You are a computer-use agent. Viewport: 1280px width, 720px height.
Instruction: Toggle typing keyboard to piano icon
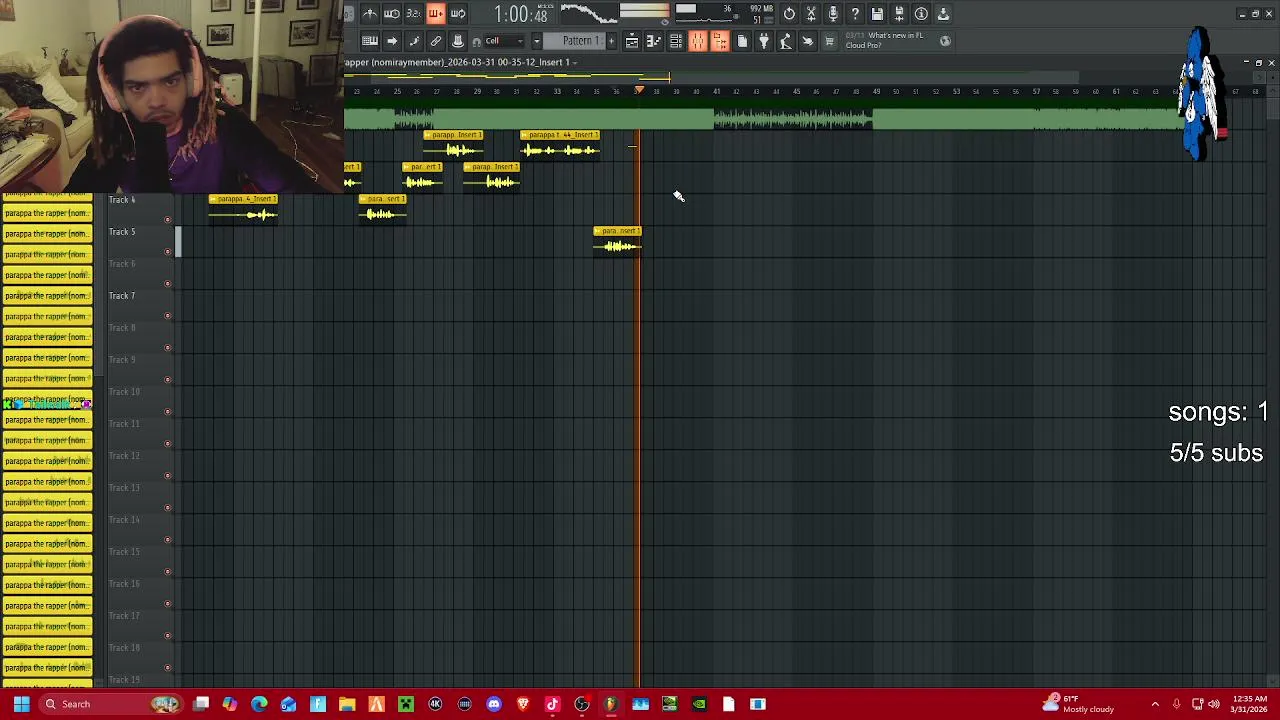click(370, 41)
